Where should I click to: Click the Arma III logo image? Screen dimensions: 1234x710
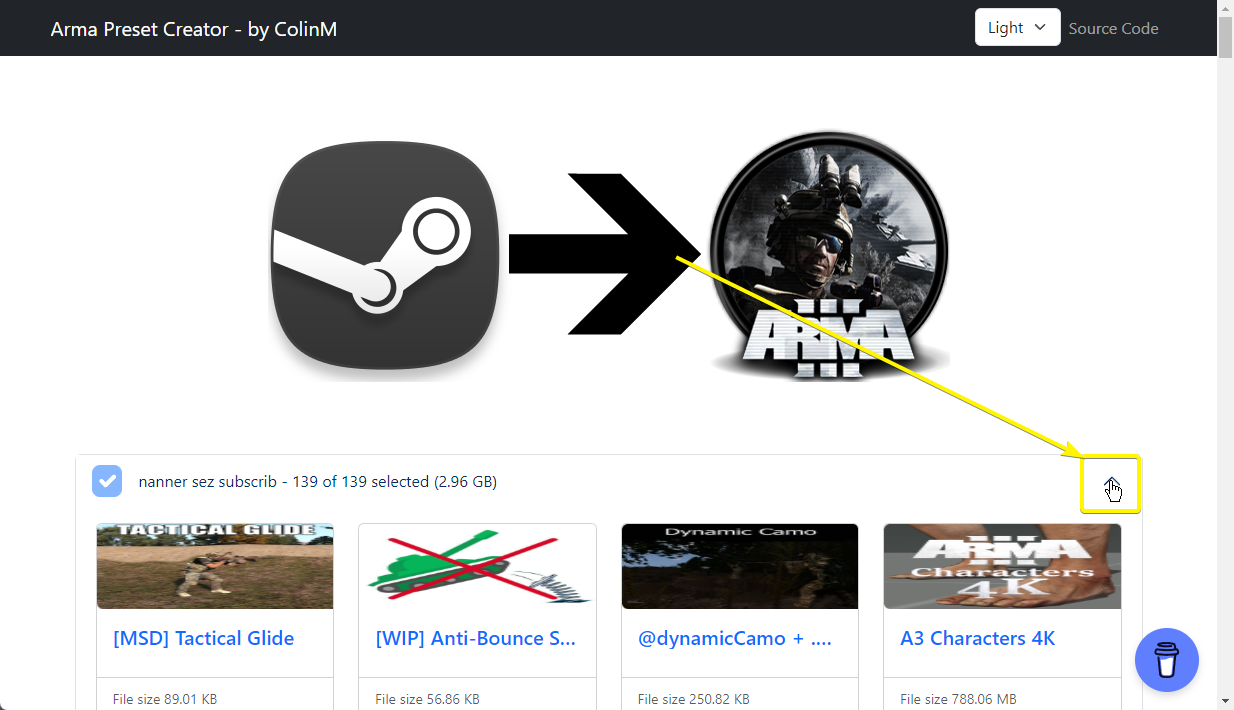(x=829, y=254)
